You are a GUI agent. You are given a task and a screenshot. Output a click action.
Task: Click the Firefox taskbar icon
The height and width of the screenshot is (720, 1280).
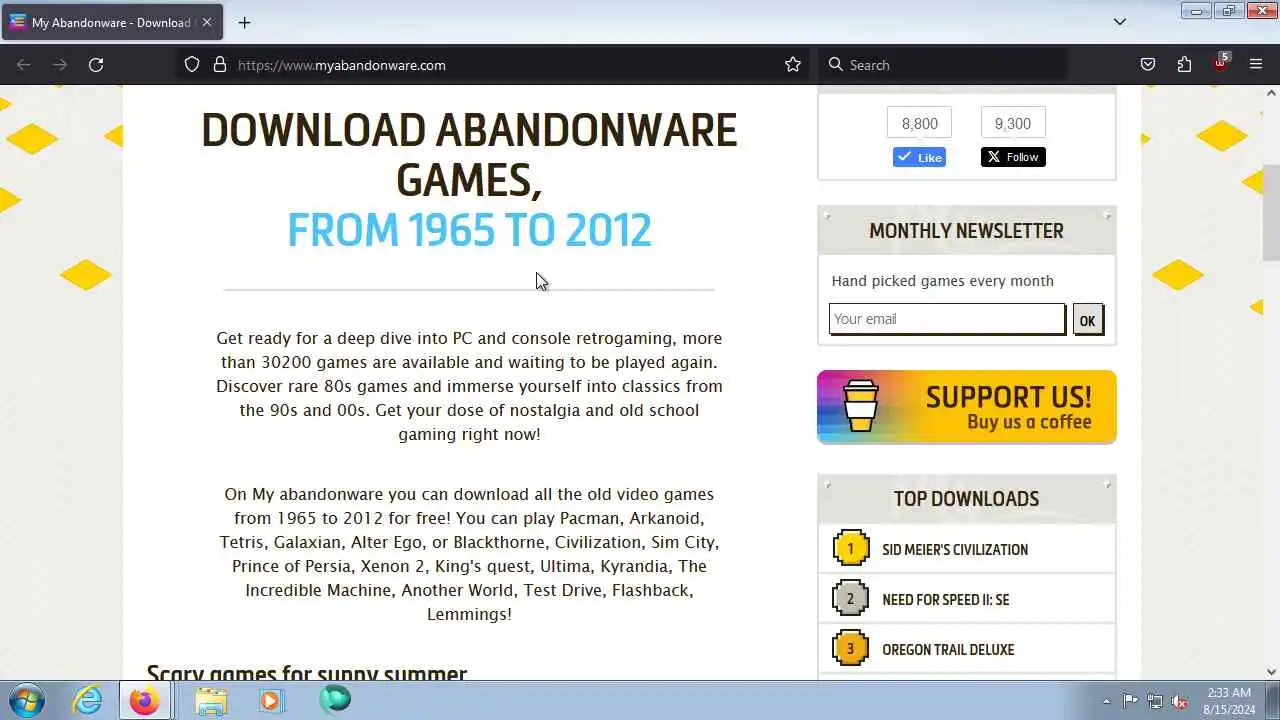point(144,701)
